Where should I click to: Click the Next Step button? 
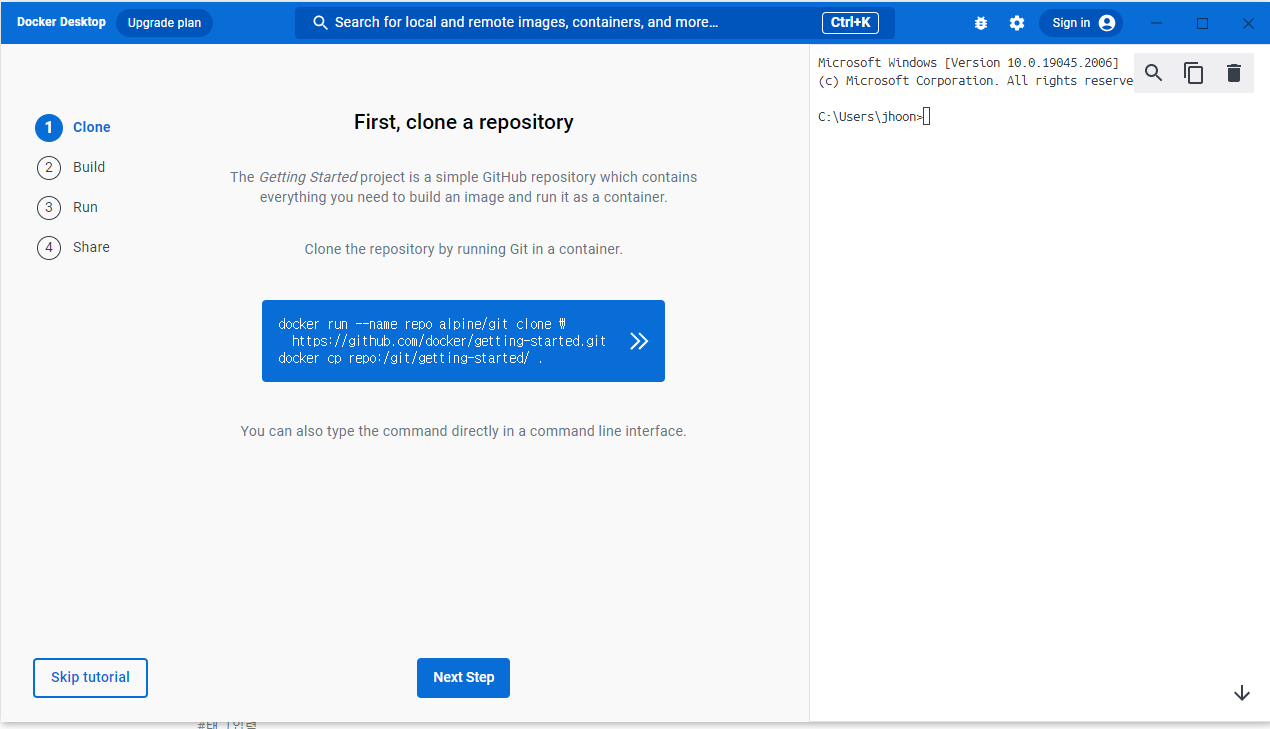pos(463,677)
